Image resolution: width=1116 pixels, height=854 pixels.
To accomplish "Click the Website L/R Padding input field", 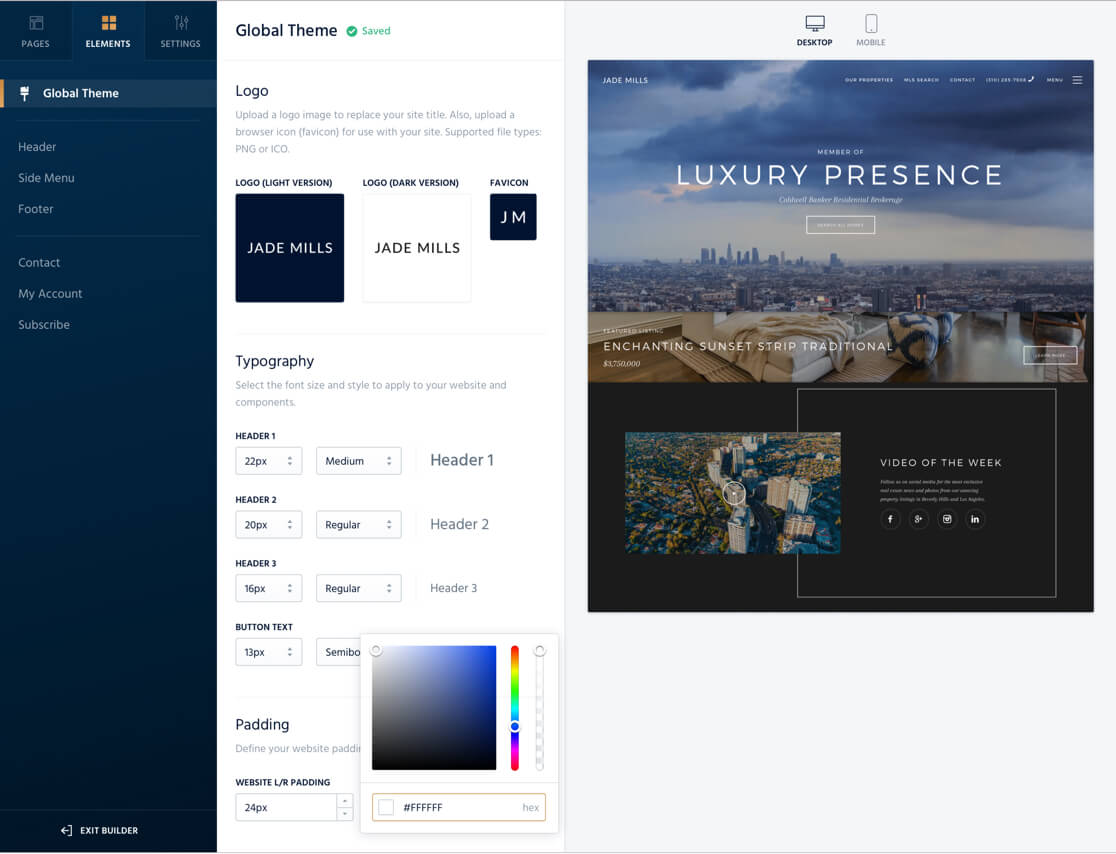I will tap(286, 808).
